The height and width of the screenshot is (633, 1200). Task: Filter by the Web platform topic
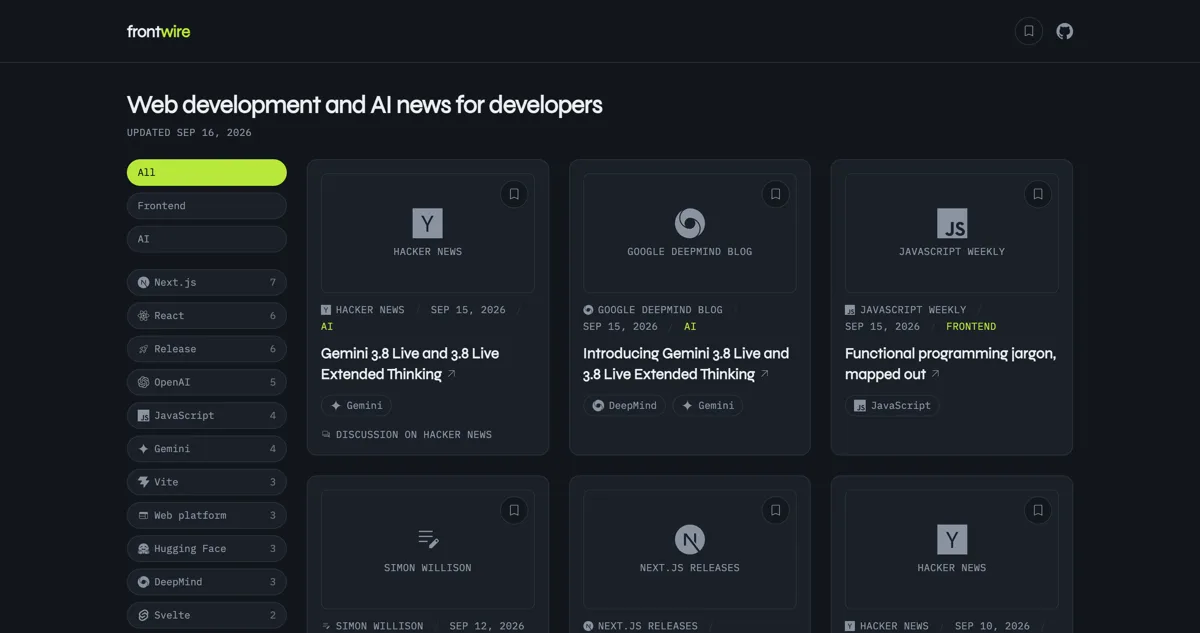click(207, 515)
